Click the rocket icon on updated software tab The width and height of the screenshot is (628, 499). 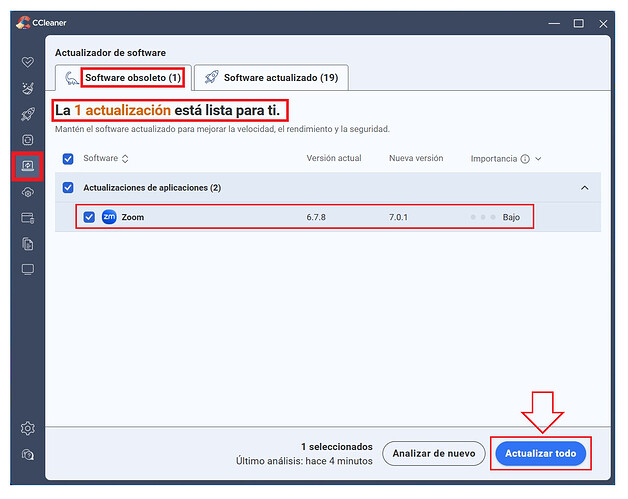pos(211,77)
